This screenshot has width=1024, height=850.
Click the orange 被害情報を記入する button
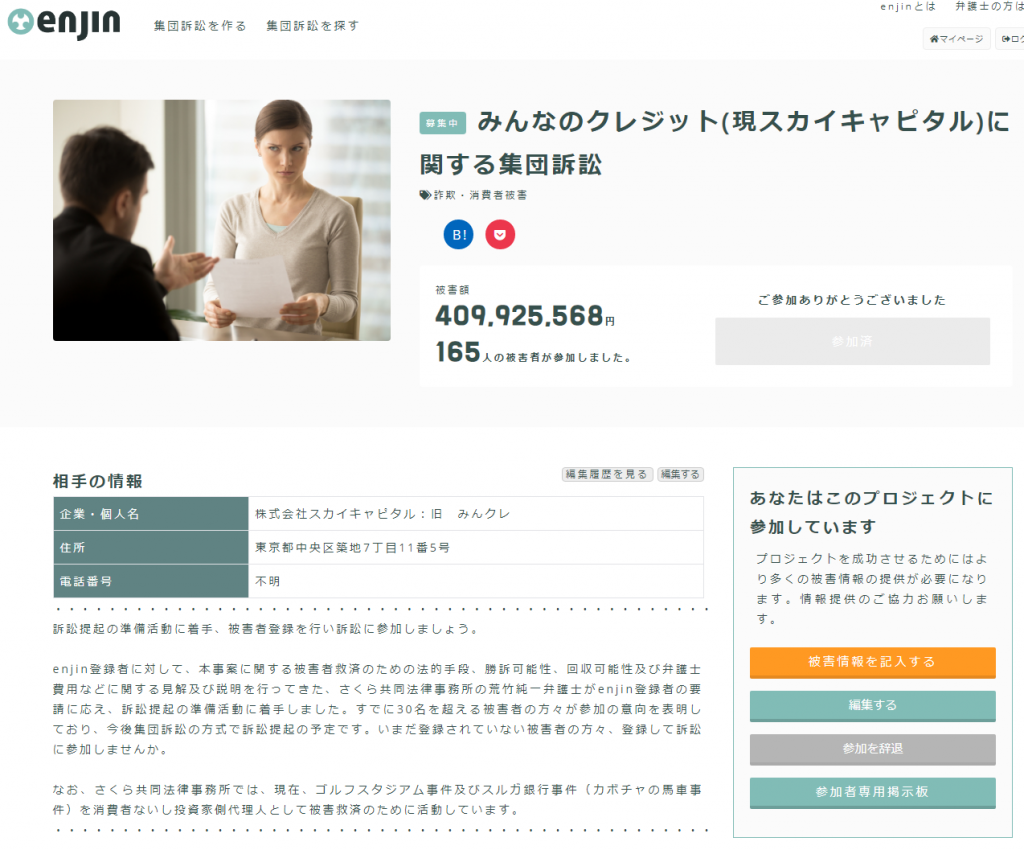pos(872,663)
